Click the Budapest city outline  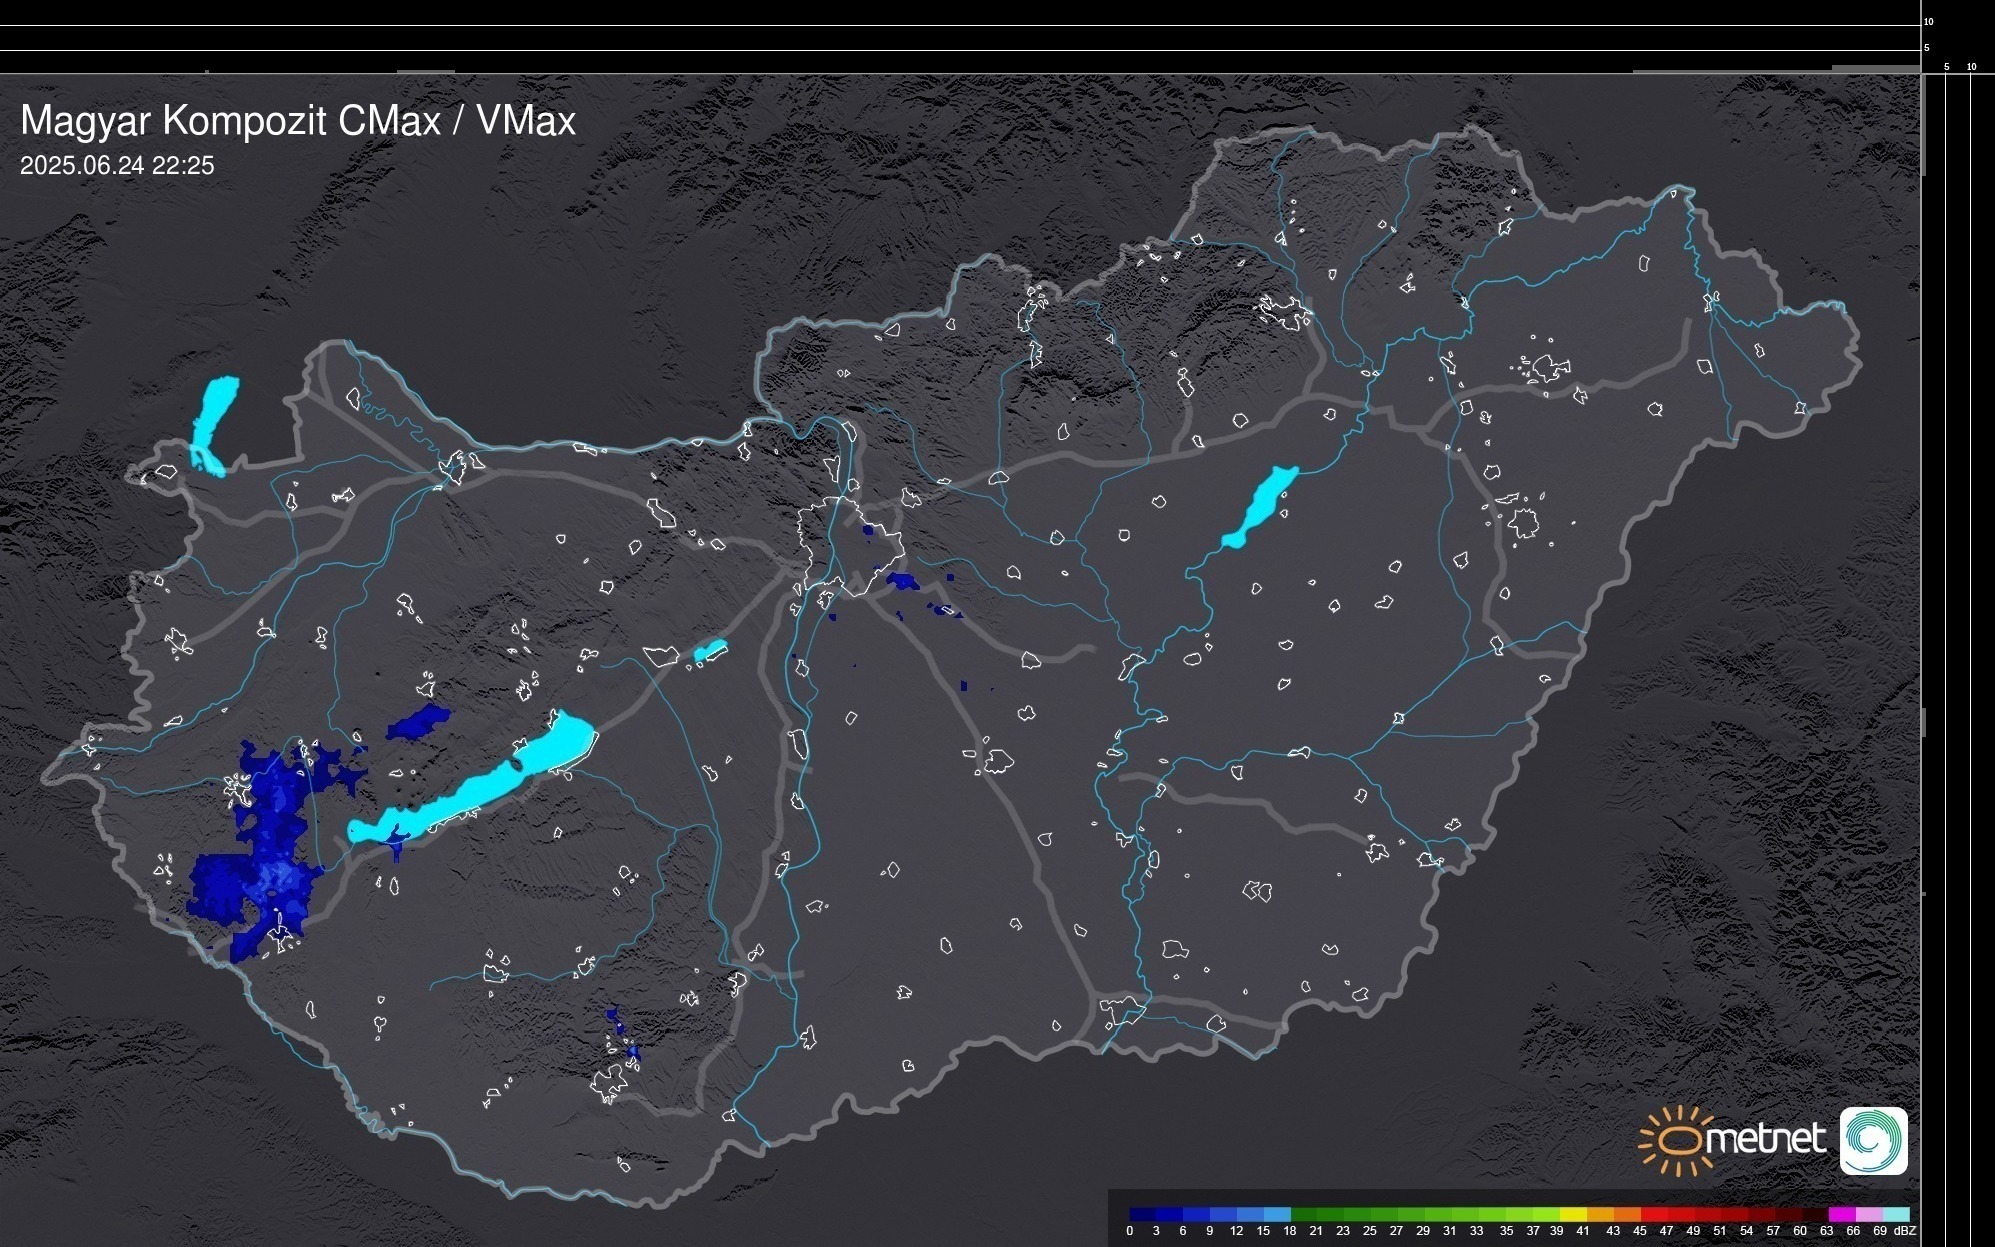click(x=850, y=545)
